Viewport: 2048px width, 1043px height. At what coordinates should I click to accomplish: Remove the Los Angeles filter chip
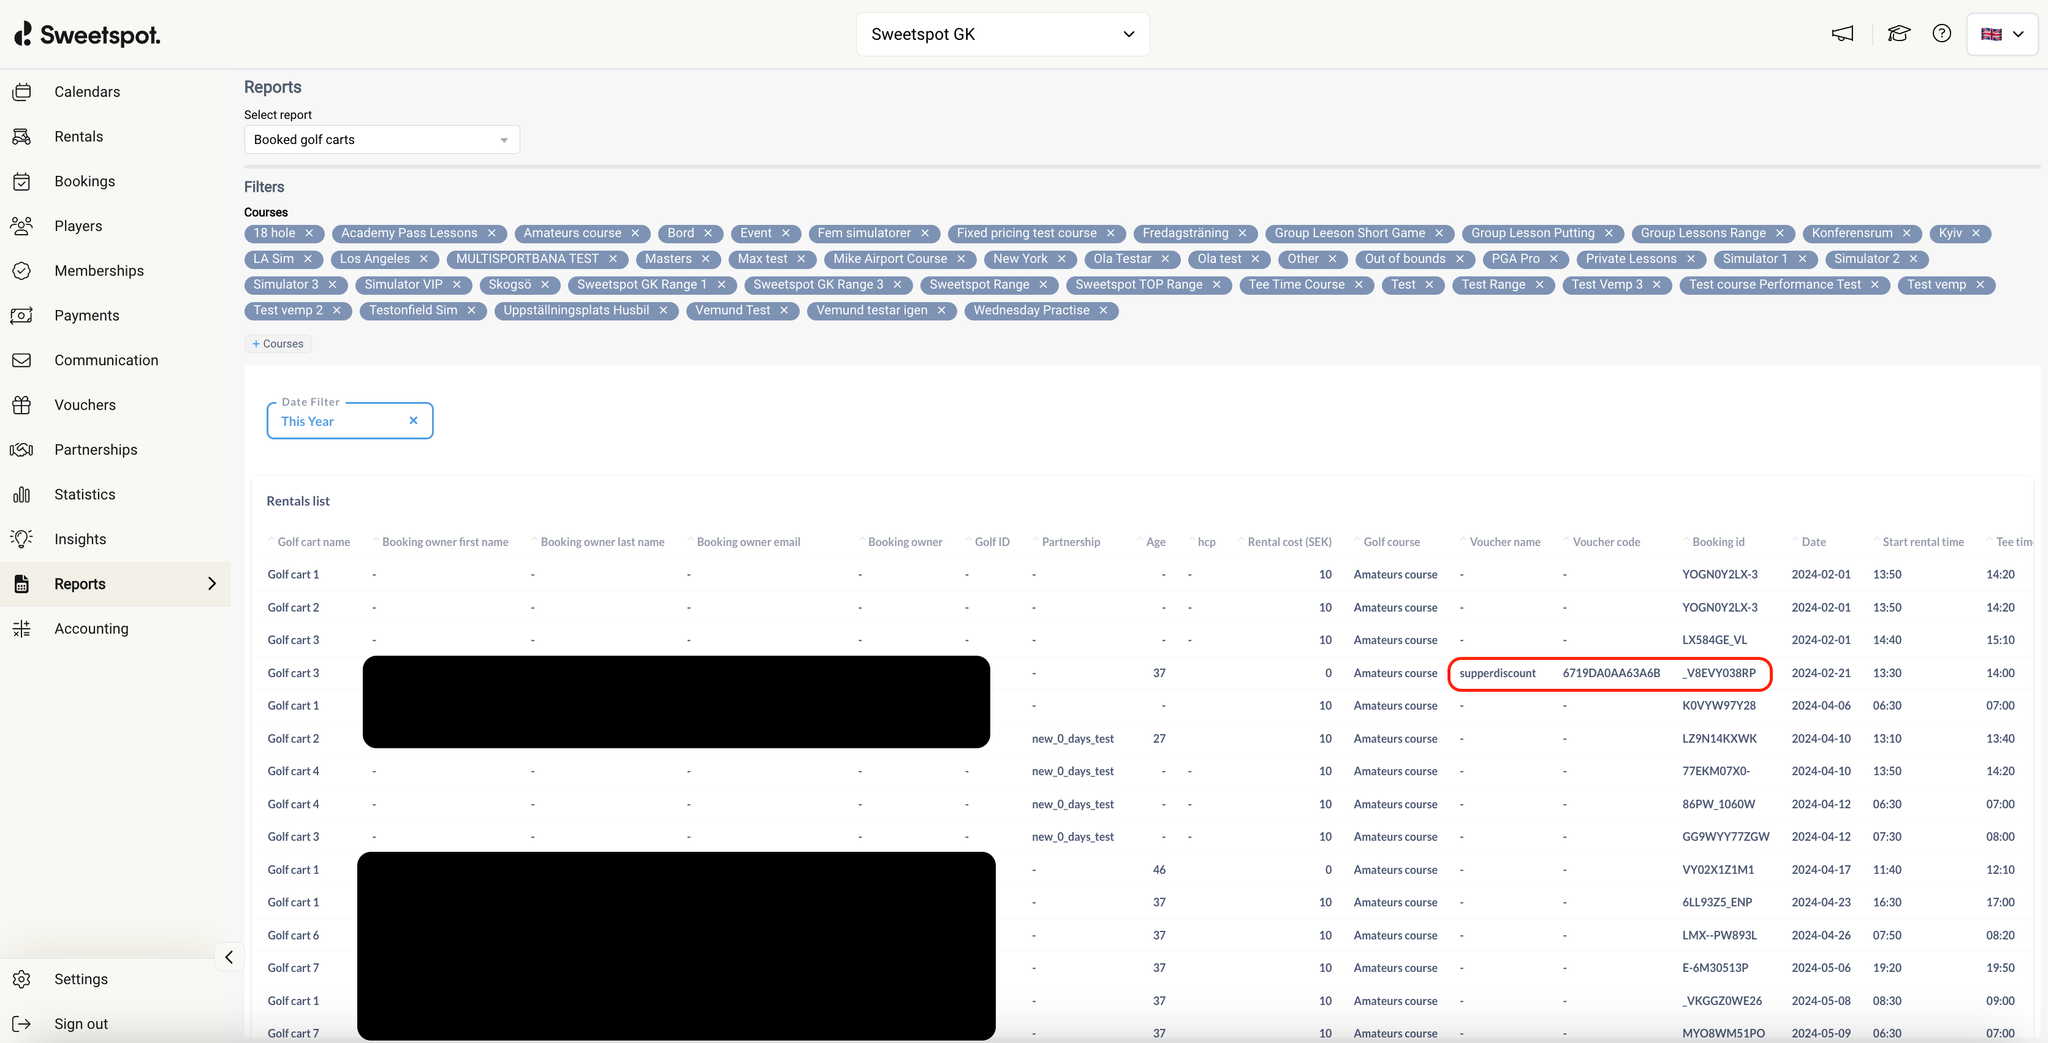(x=423, y=259)
